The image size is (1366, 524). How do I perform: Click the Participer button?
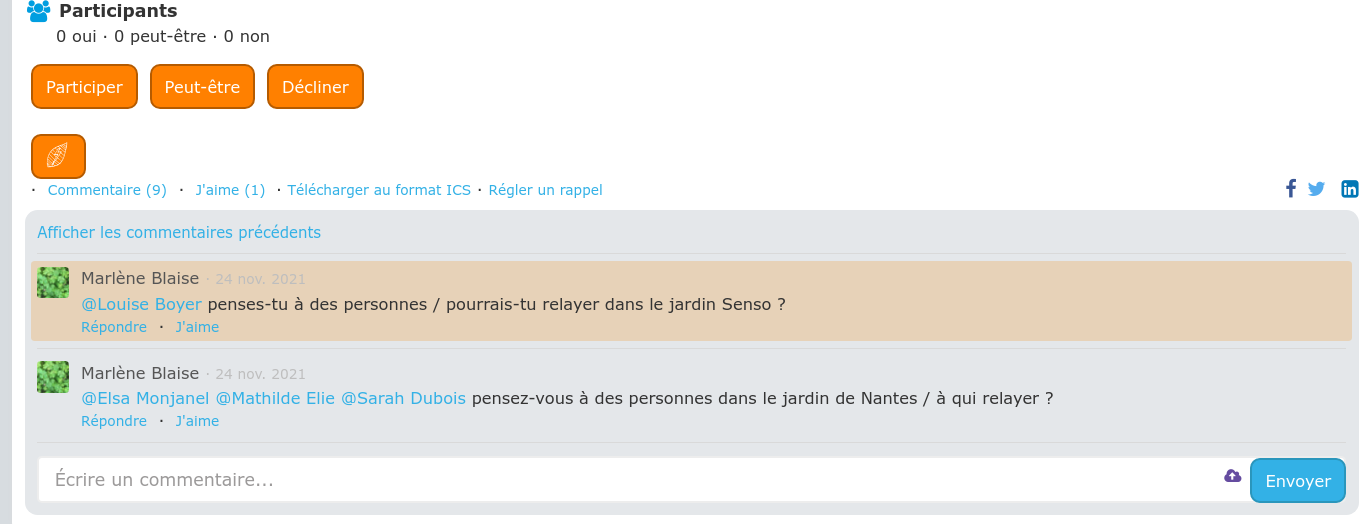point(85,87)
